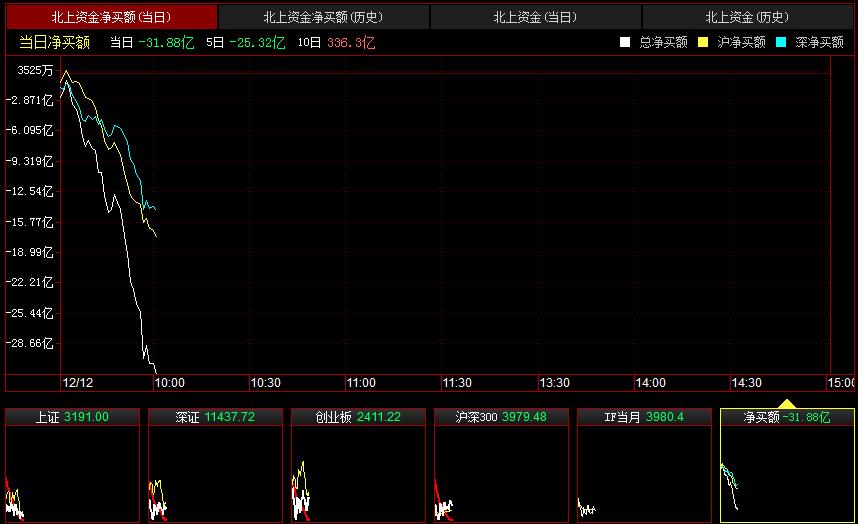The width and height of the screenshot is (858, 524).
Task: Open the 北上资金(当日) tab
Action: click(x=535, y=17)
